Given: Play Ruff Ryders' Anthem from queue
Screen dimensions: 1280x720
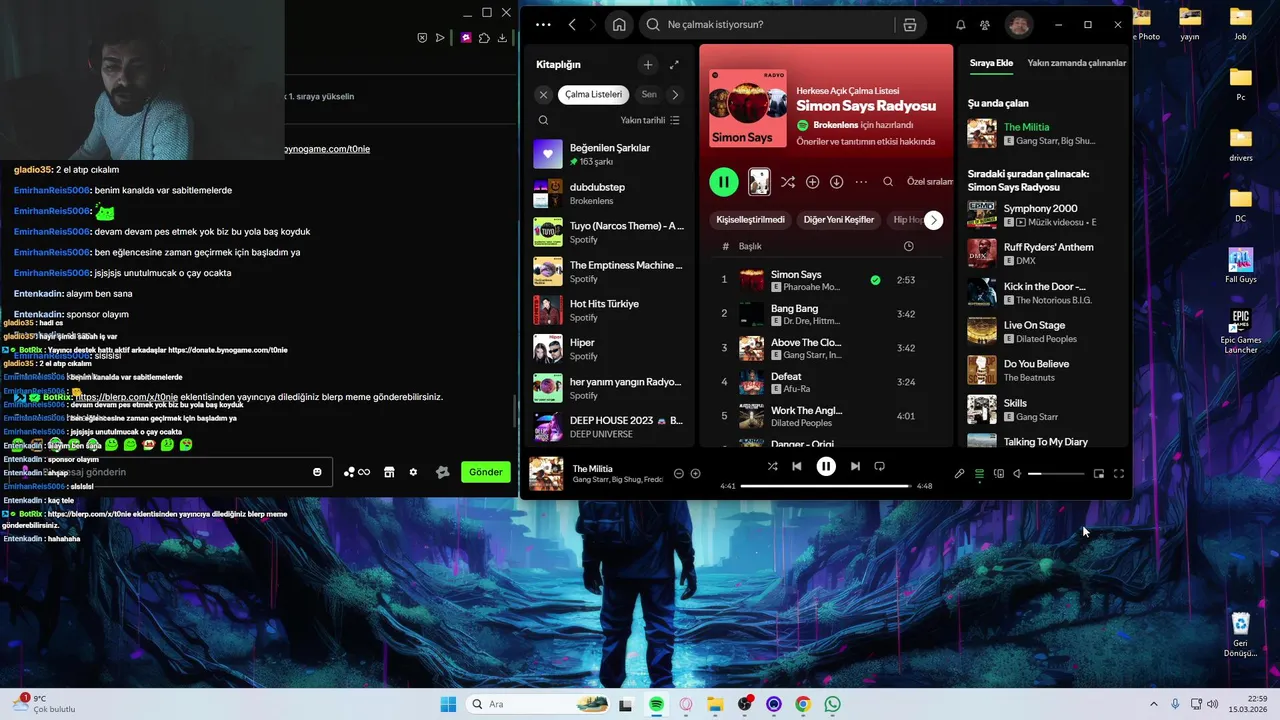Looking at the screenshot, I should (1043, 253).
